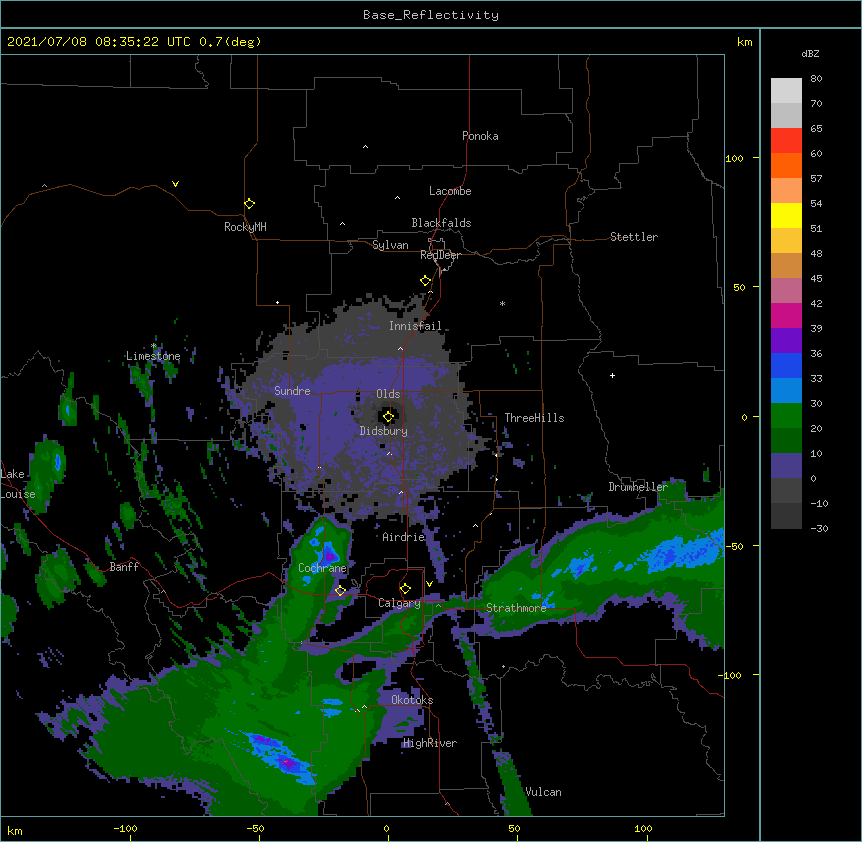Click the Ponoka city label
862x842 pixels.
click(x=480, y=136)
